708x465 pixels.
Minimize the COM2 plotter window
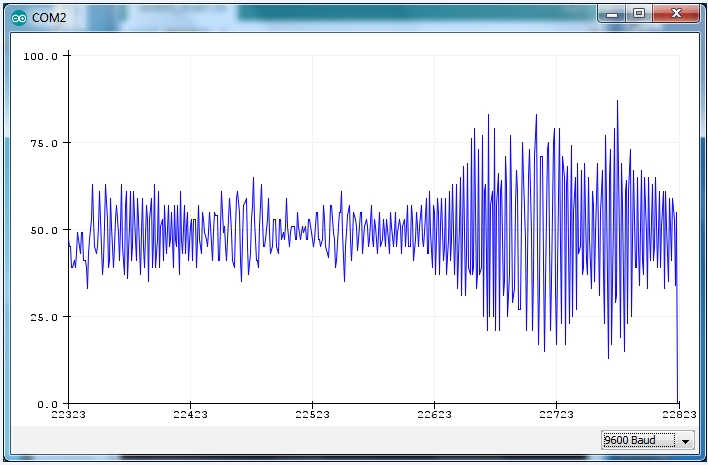pyautogui.click(x=611, y=13)
